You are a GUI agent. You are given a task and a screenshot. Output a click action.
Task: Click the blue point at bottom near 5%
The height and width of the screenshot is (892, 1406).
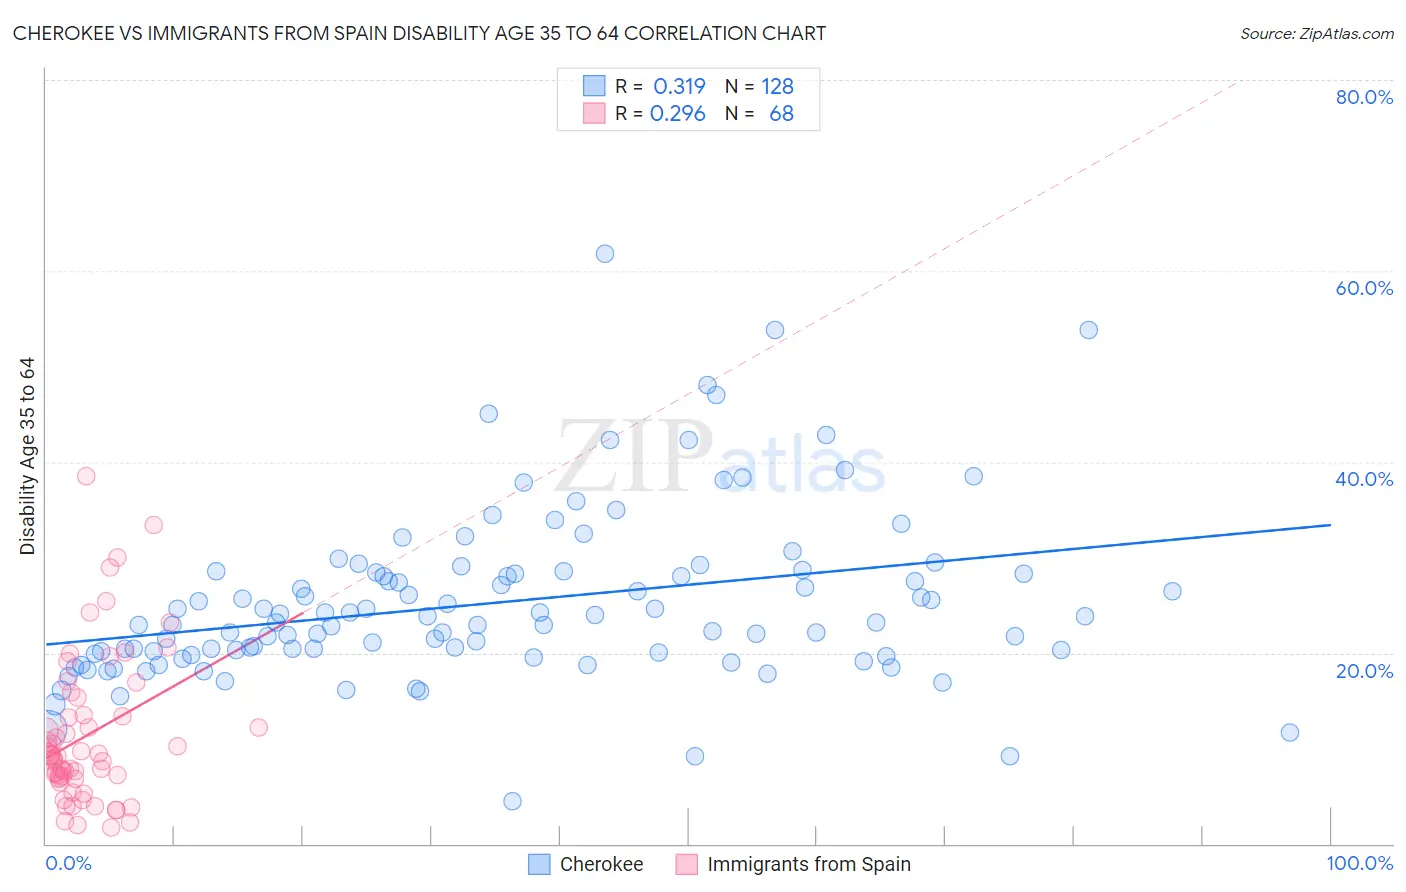pyautogui.click(x=512, y=801)
